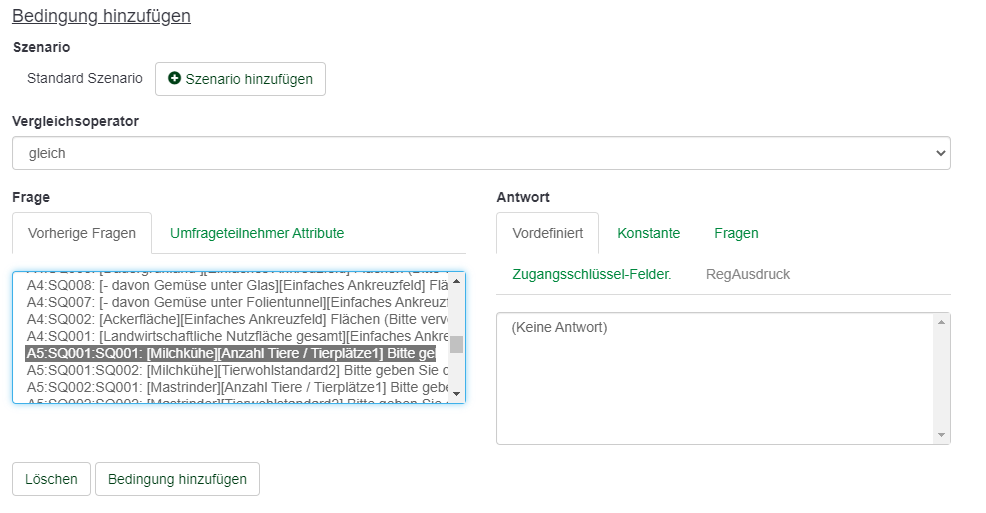Open the Fragen answer tab

736,233
